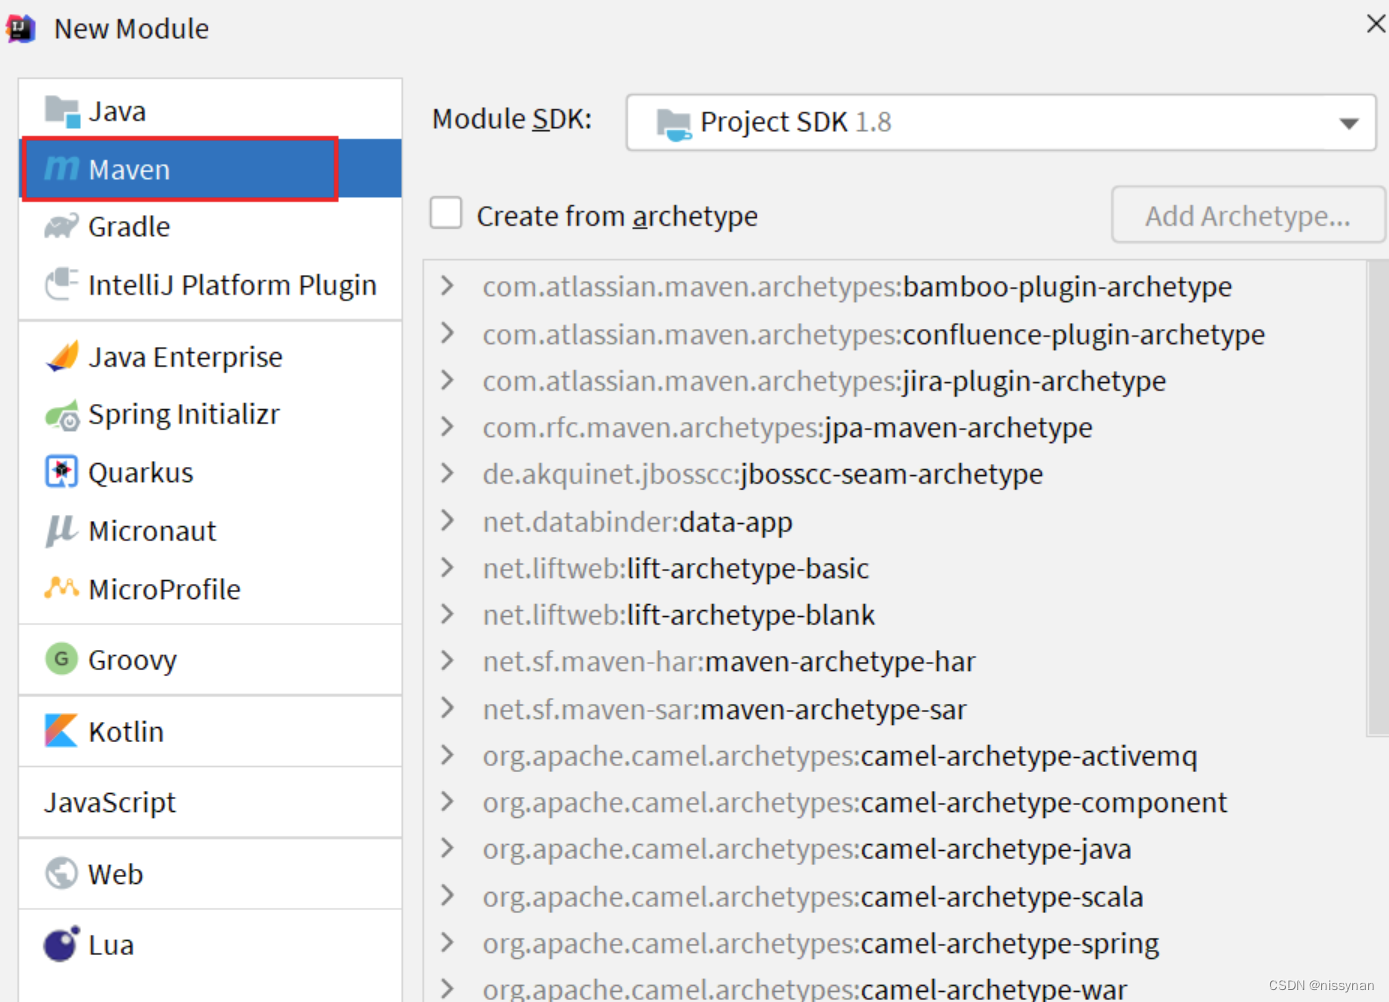Screen dimensions: 1389x1002
Task: Select Quarkus module type label
Action: tap(141, 473)
